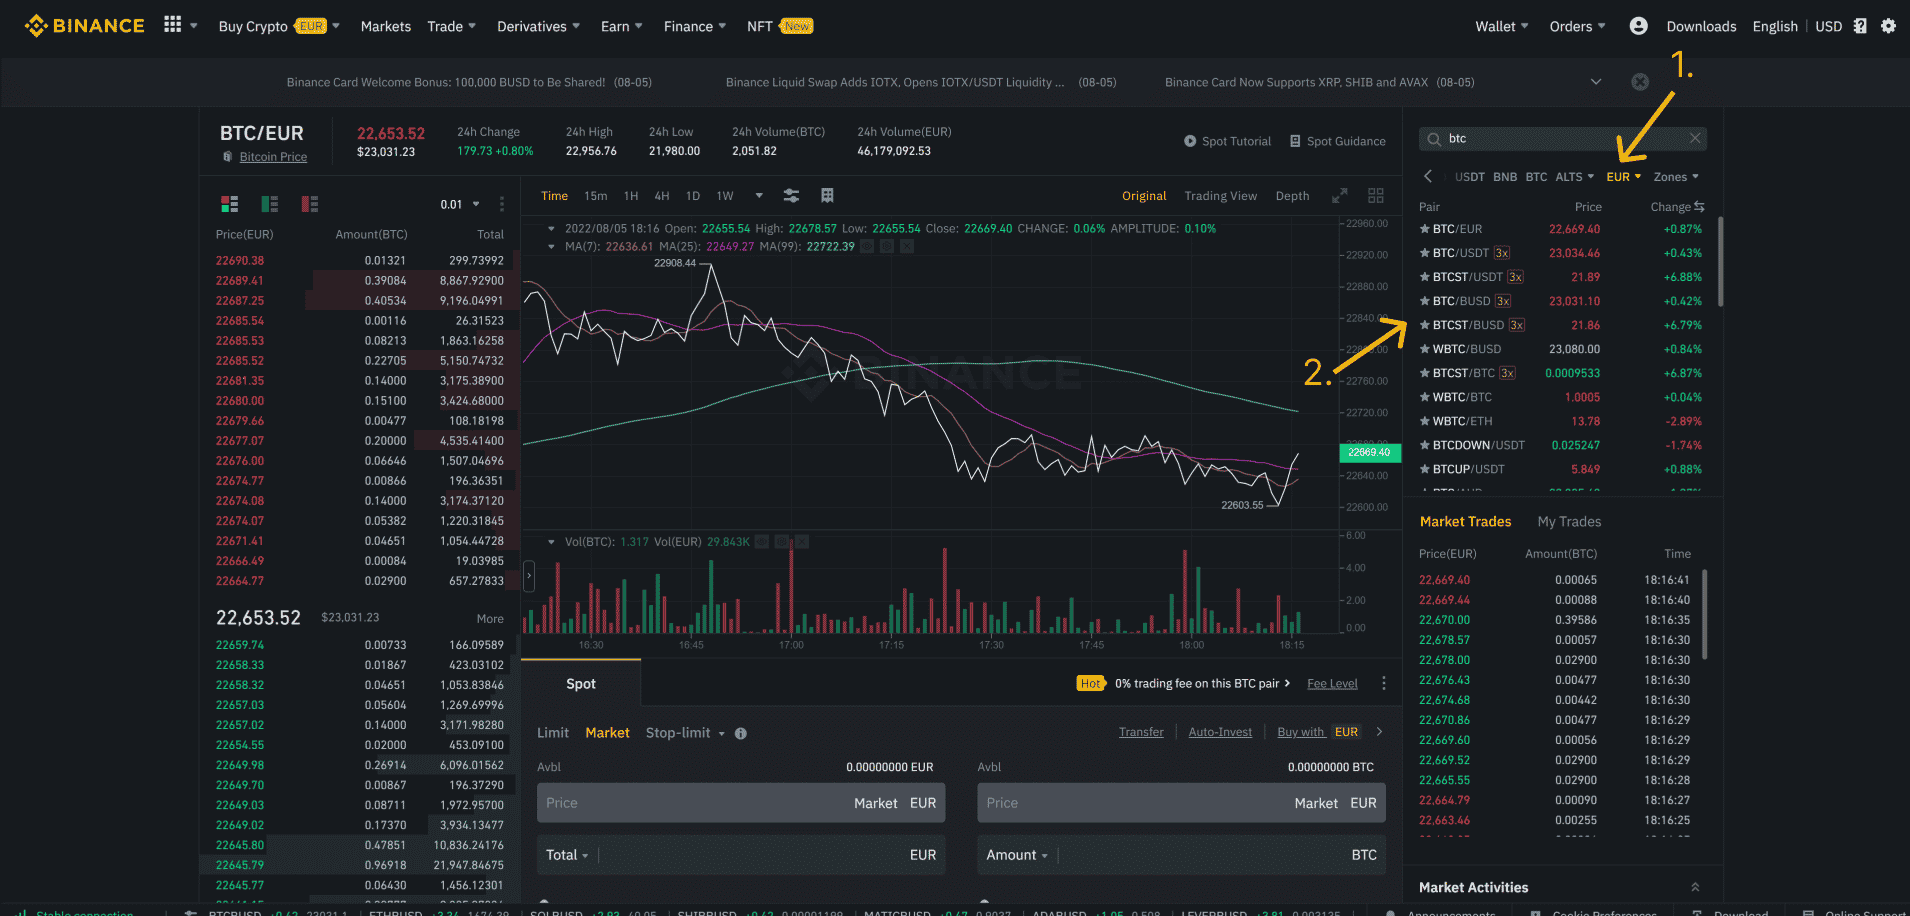Screen dimensions: 1910x916
Task: Switch chart to Trading View tab
Action: (1220, 196)
